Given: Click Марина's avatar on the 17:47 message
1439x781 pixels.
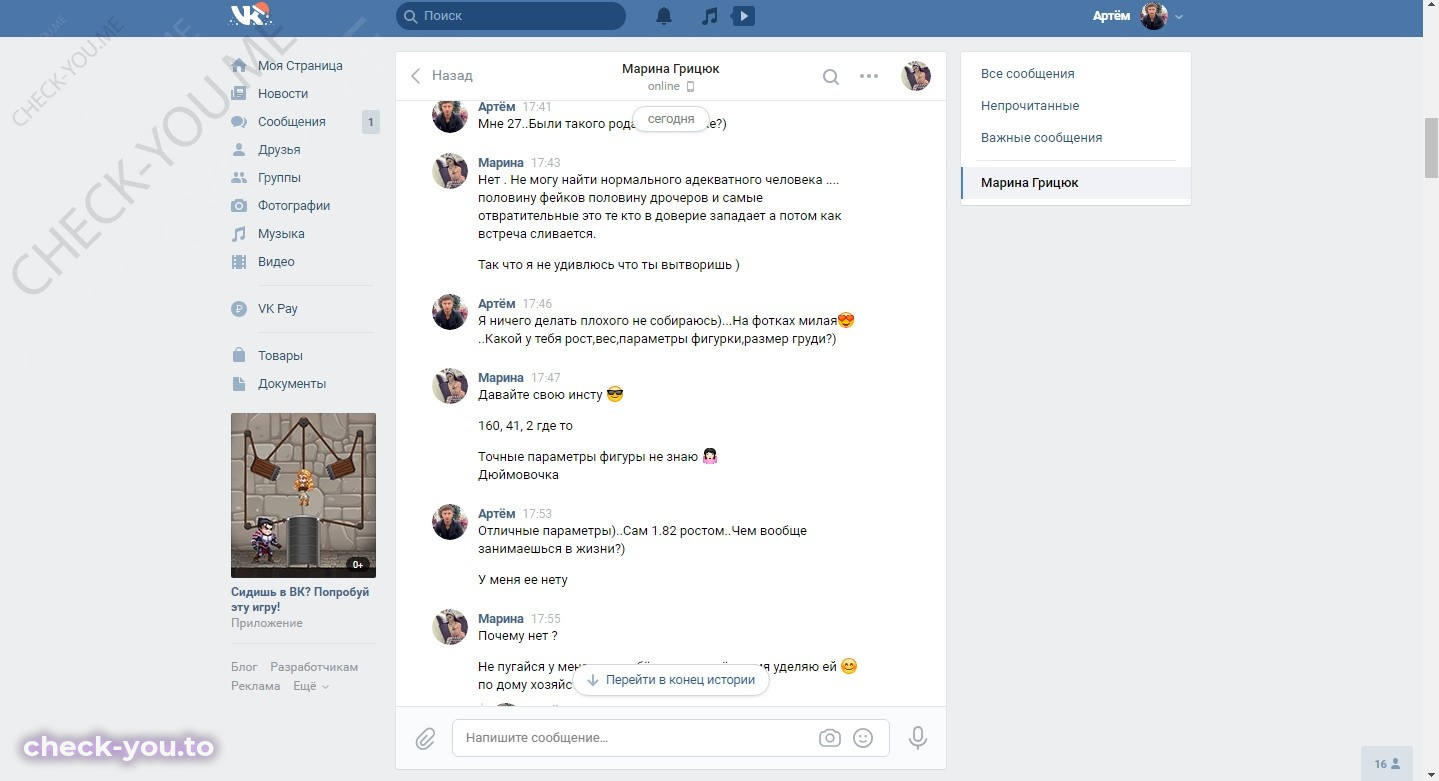Looking at the screenshot, I should tap(450, 386).
